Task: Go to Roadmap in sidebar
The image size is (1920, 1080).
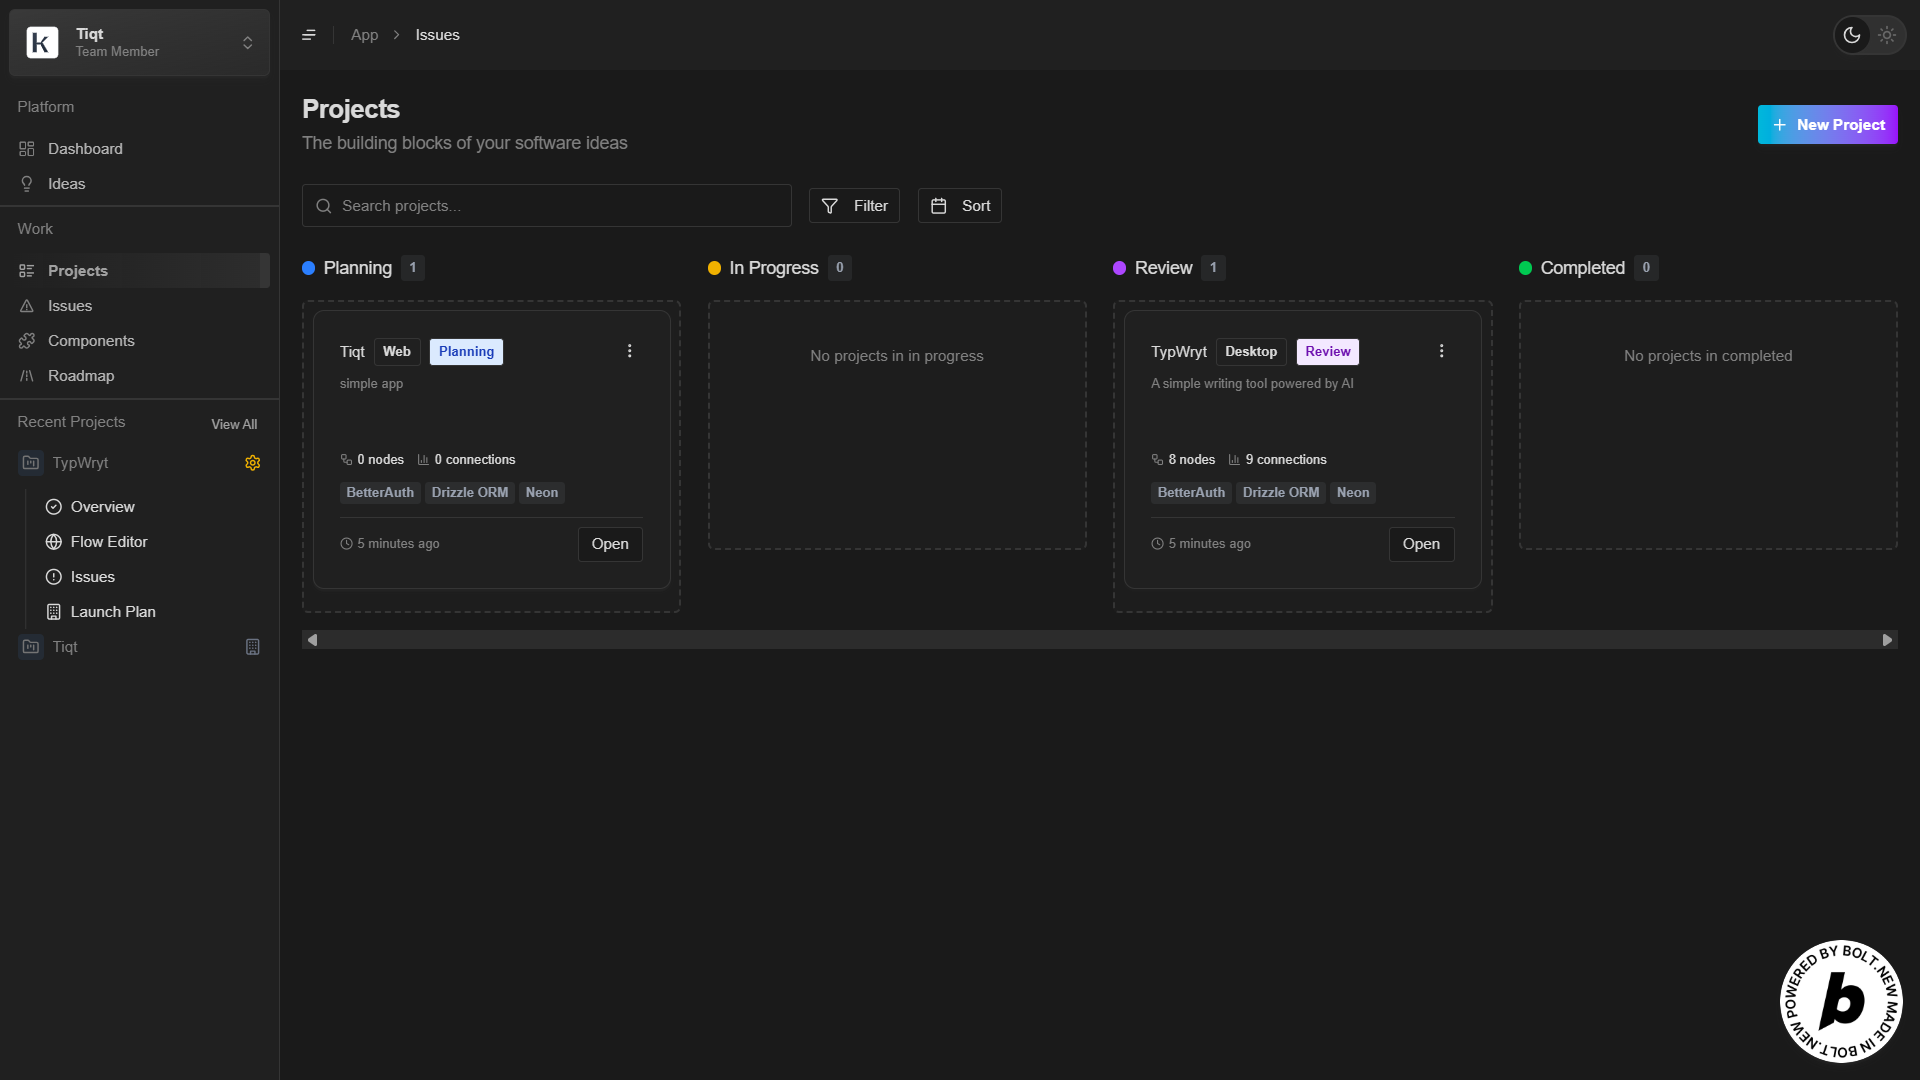Action: tap(81, 376)
